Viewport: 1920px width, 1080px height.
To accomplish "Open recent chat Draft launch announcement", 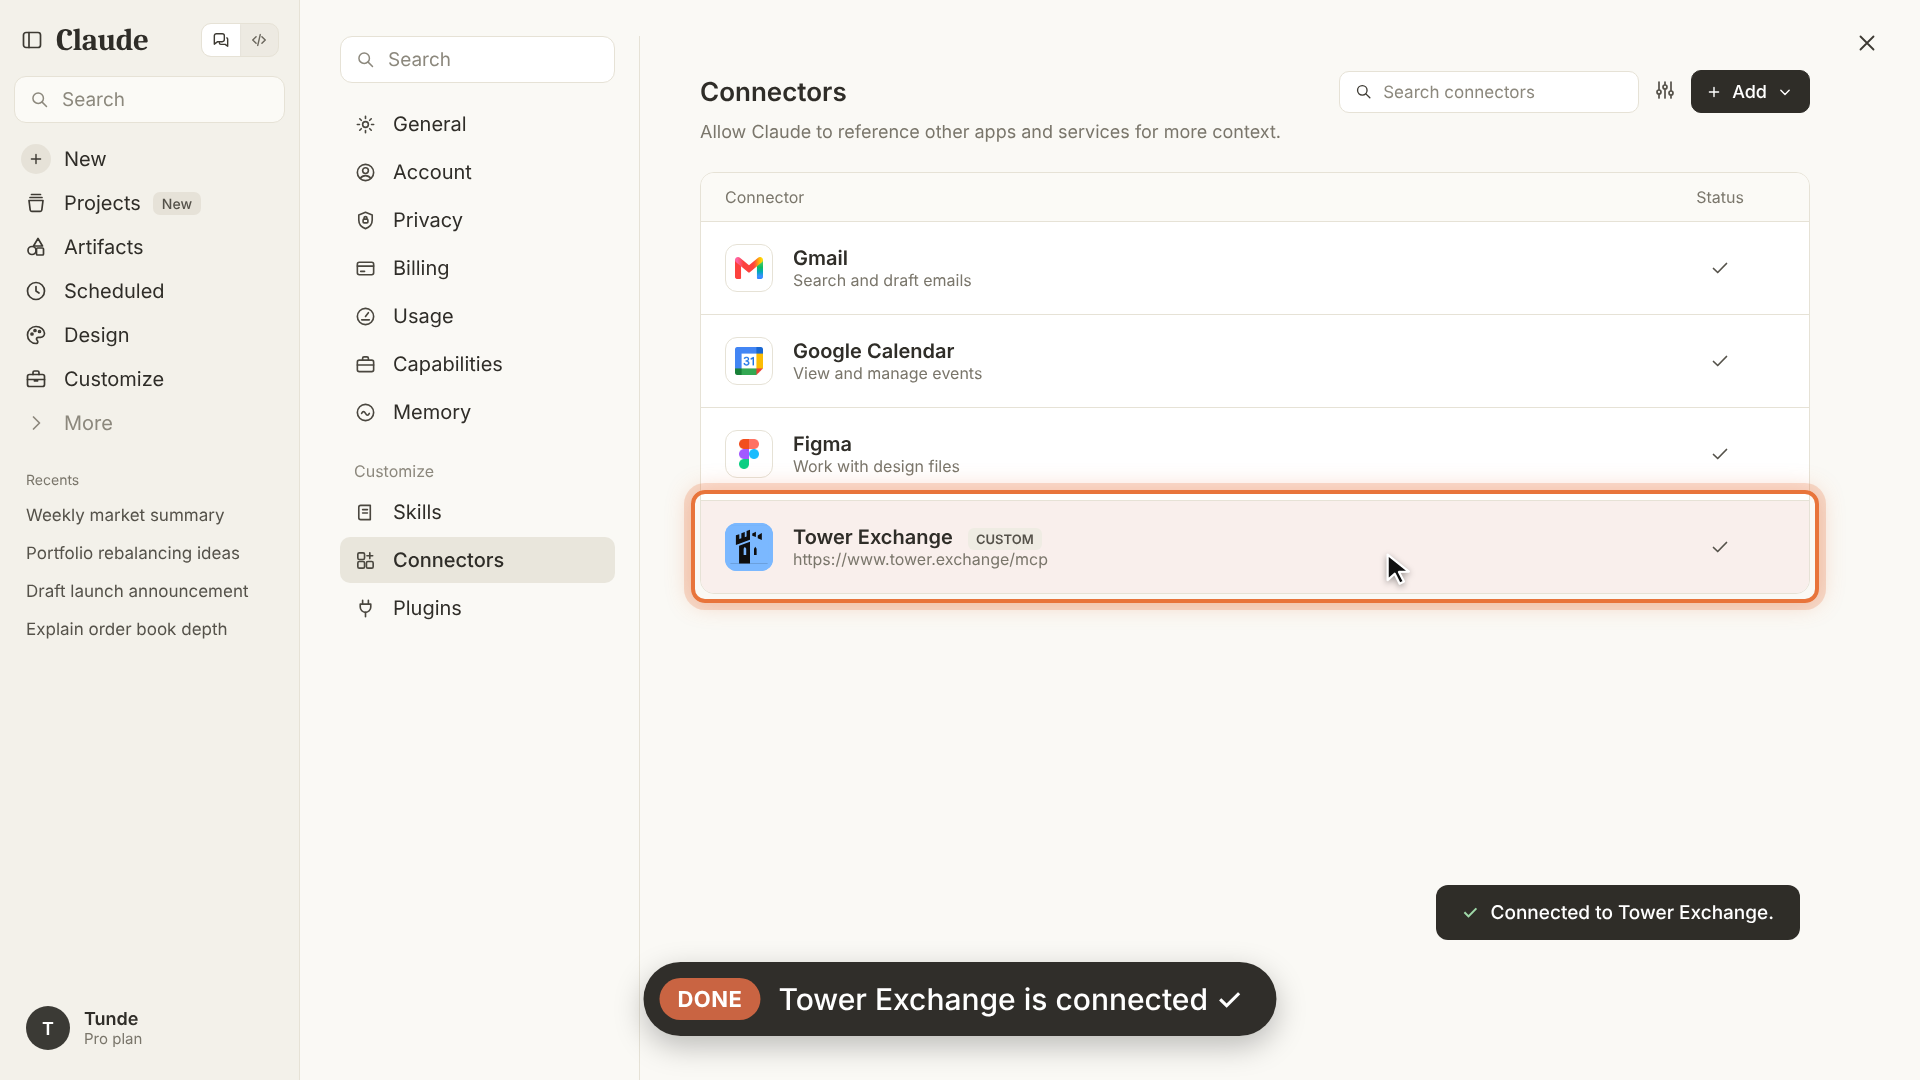I will coord(137,591).
